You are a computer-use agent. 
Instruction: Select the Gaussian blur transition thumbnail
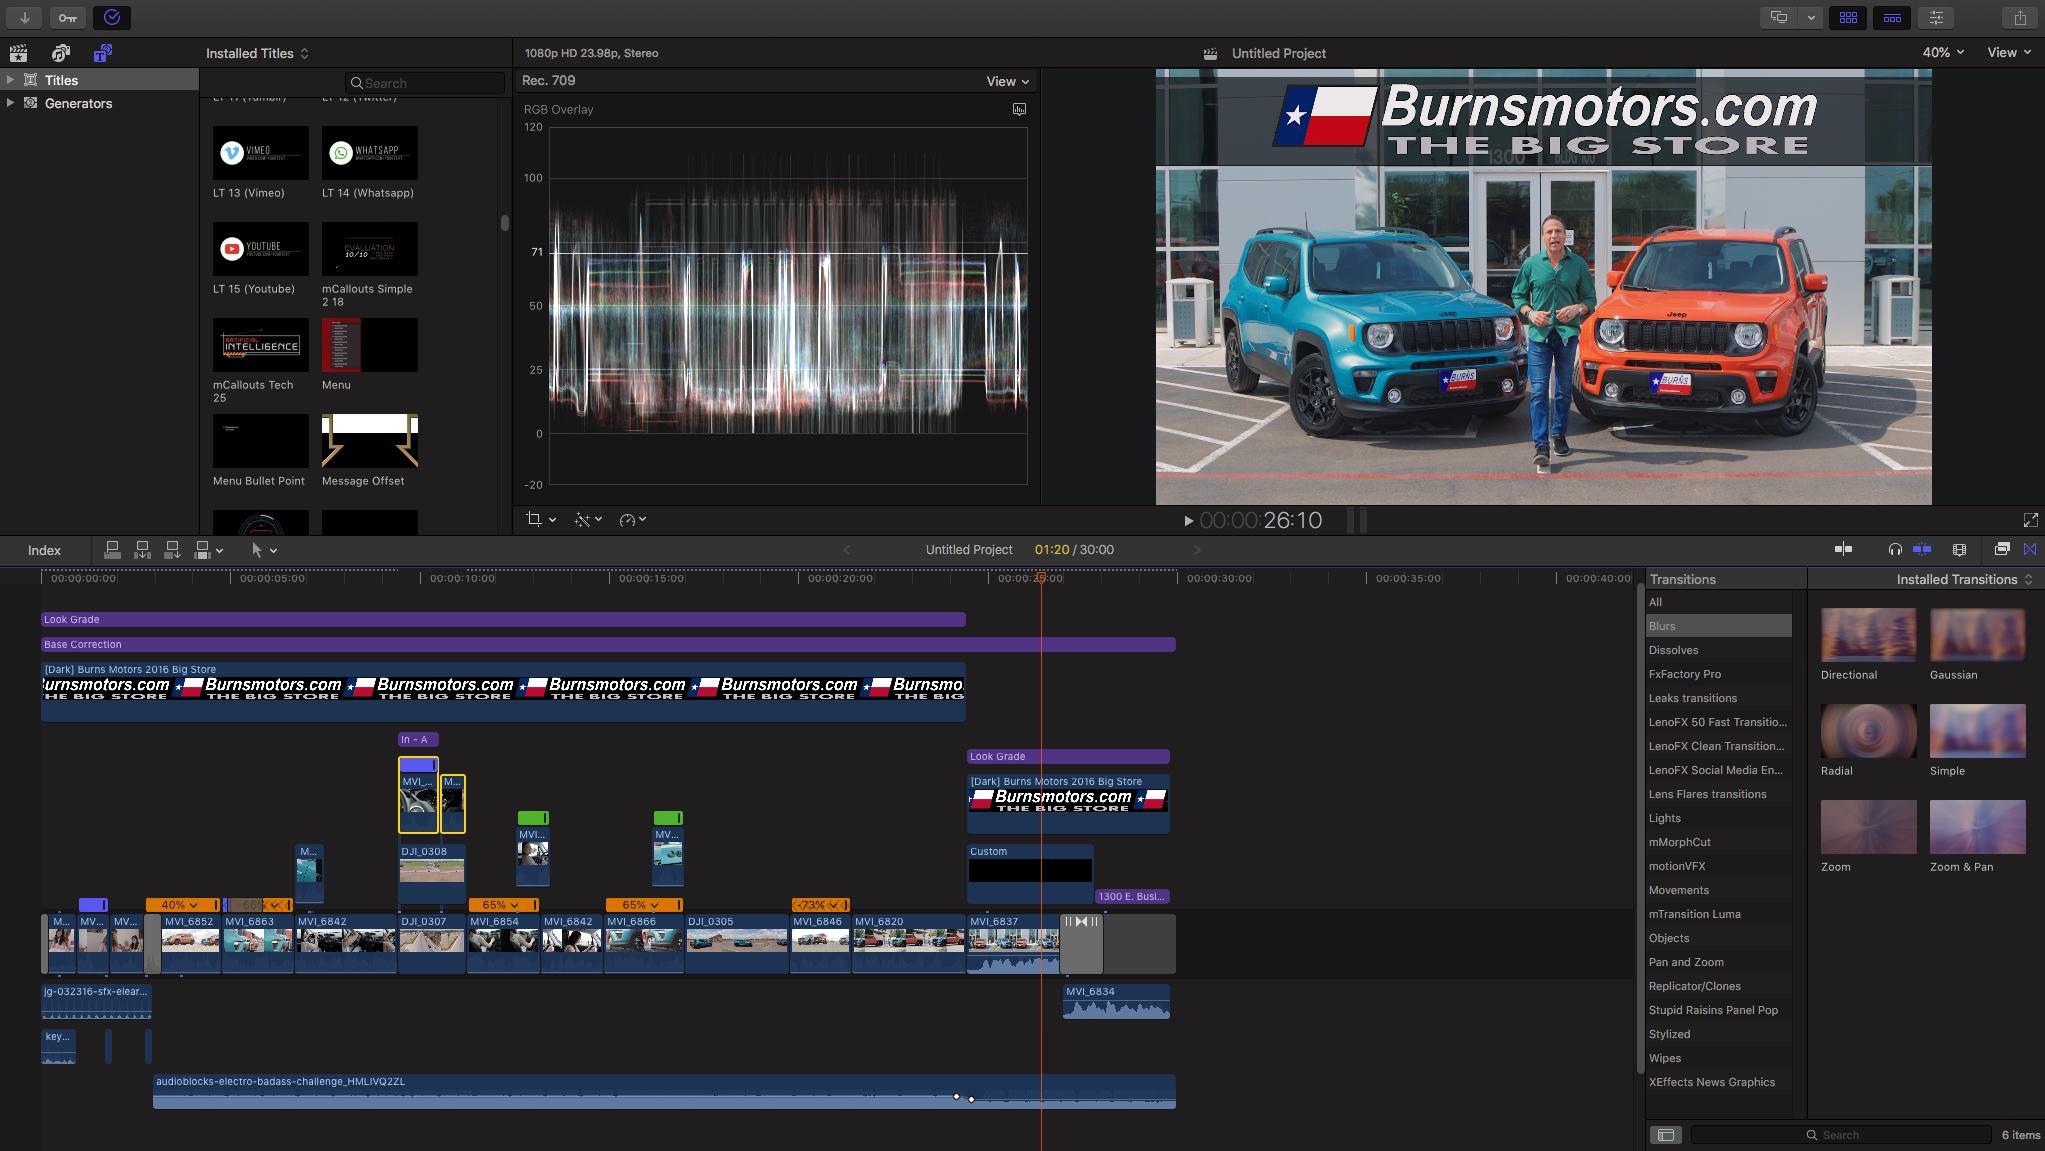click(x=1976, y=635)
